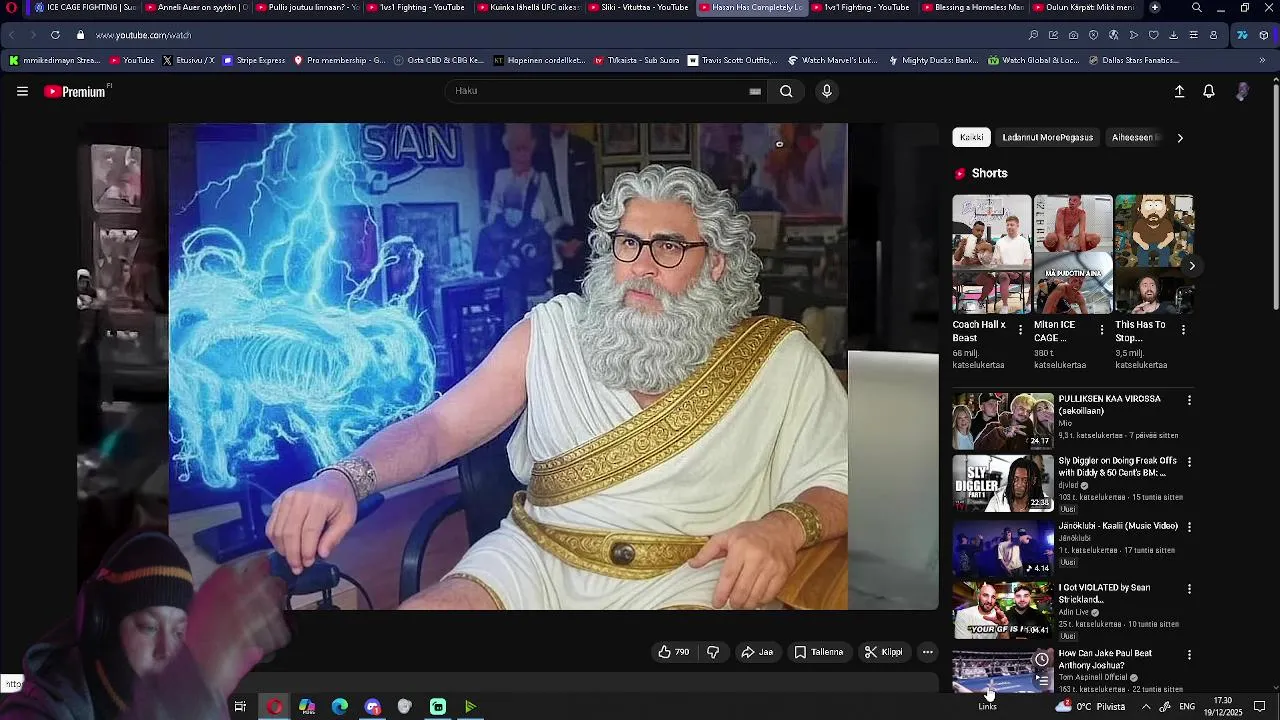Viewport: 1280px width, 720px height.
Task: Open options for This Has To Stop short
Action: pos(1183,329)
